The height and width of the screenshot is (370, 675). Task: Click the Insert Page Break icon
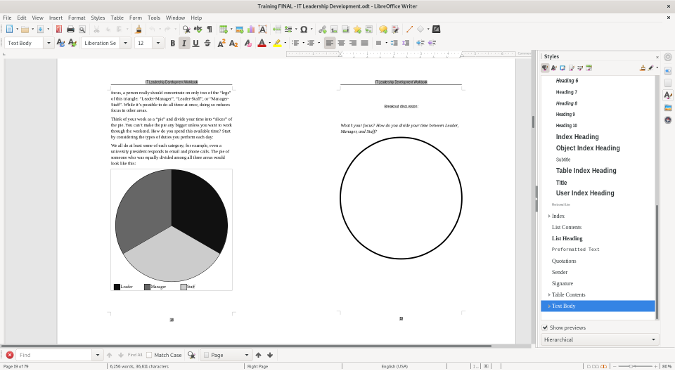277,29
